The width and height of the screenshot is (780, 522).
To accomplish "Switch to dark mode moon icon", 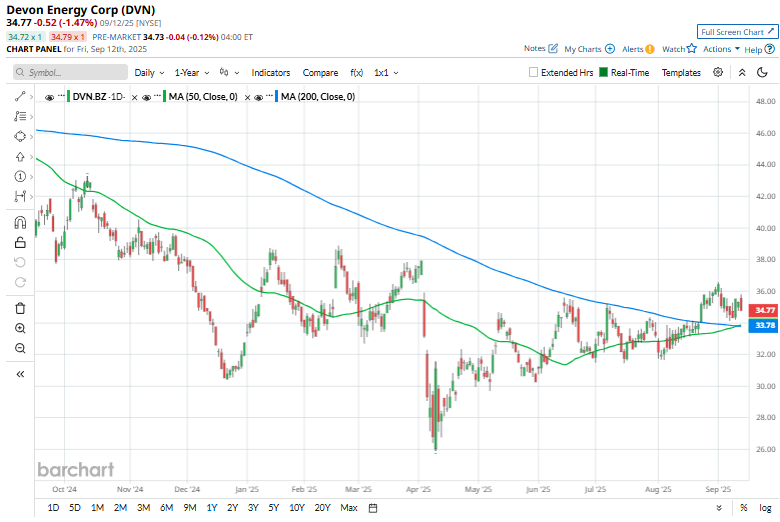I will click(x=762, y=72).
